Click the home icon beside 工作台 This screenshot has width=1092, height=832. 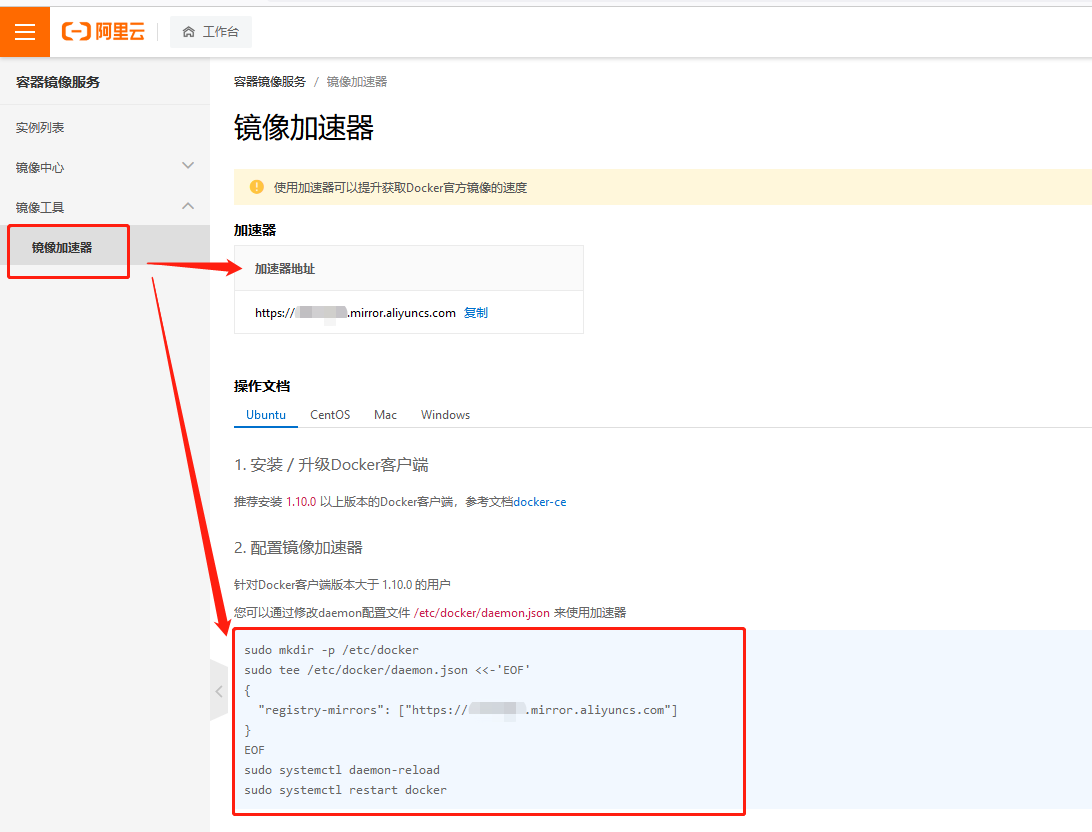coord(188,32)
